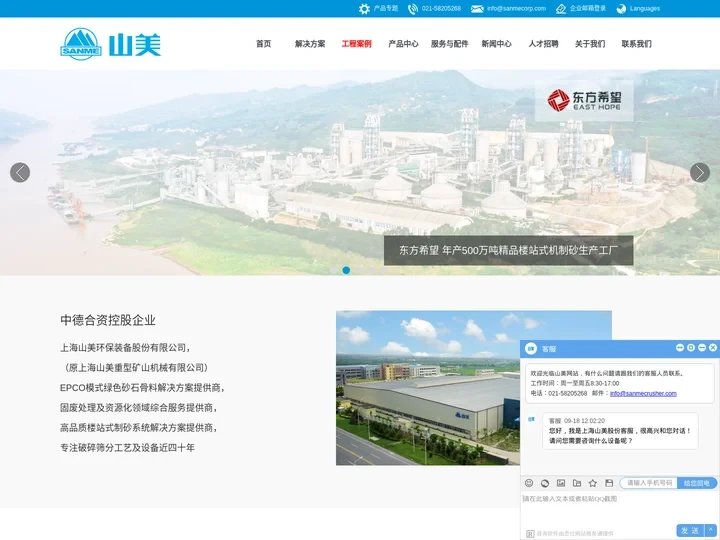Click the 给您回电 callback button
Viewport: 720px width, 540px height.
click(697, 483)
